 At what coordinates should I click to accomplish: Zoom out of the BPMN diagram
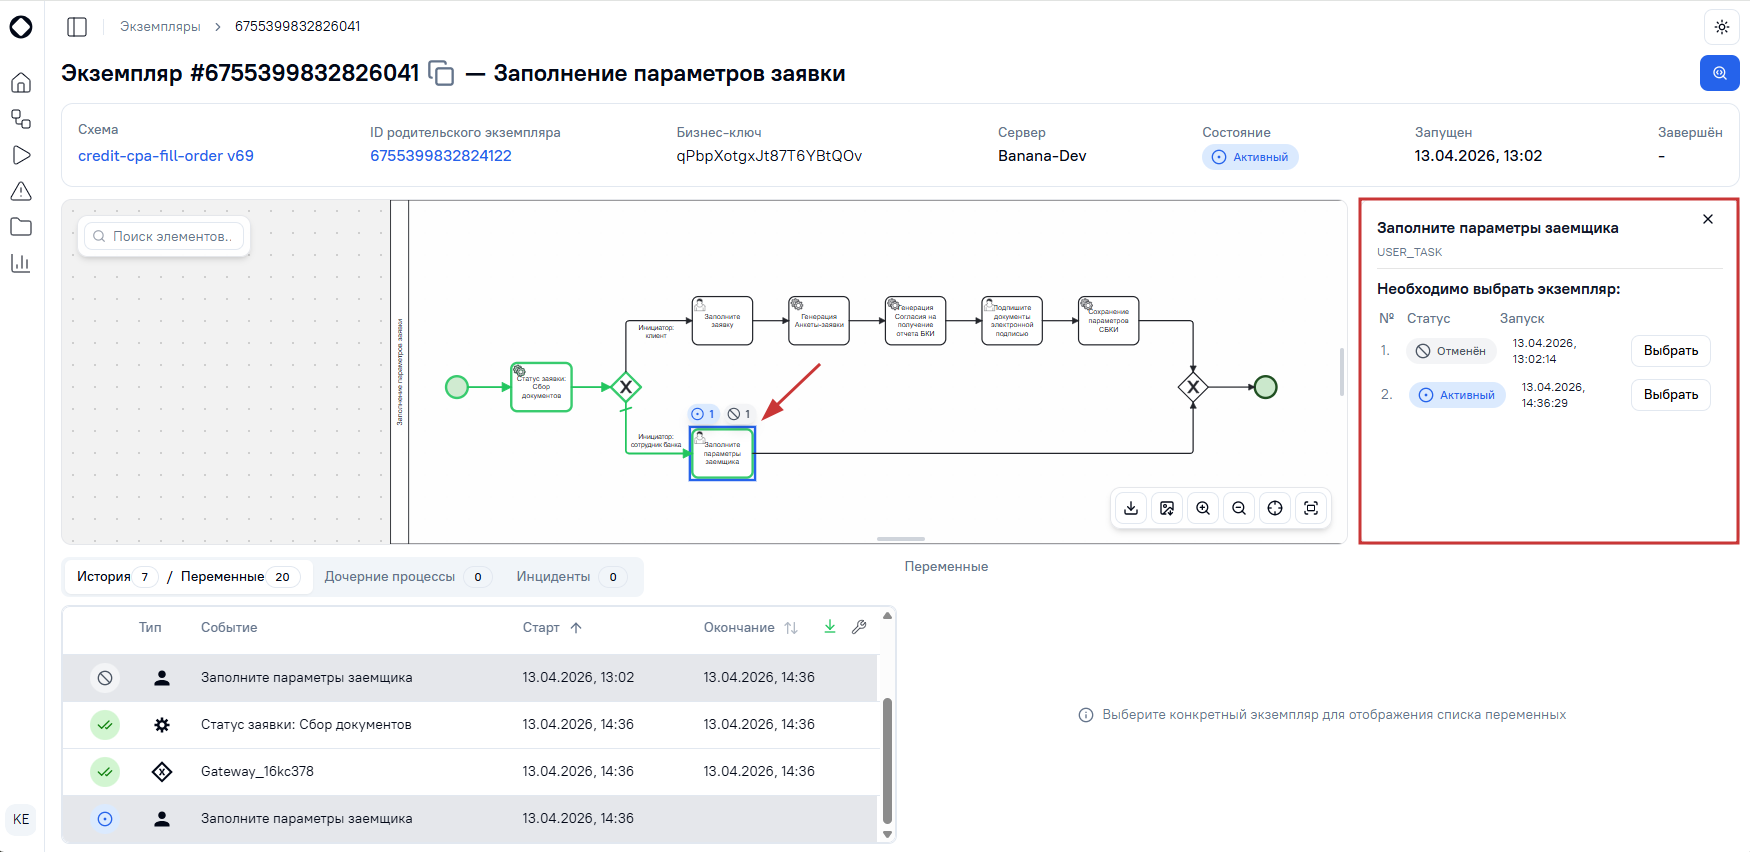click(1239, 508)
